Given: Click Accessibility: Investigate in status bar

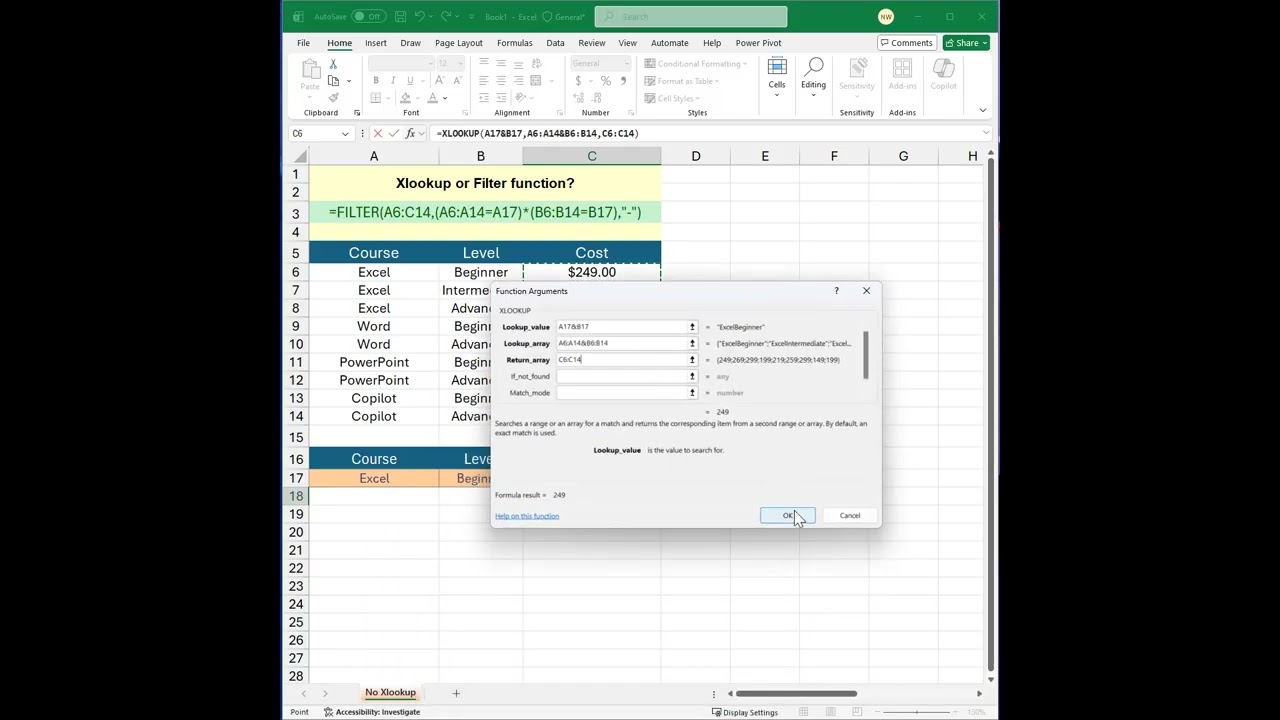Looking at the screenshot, I should click(372, 712).
